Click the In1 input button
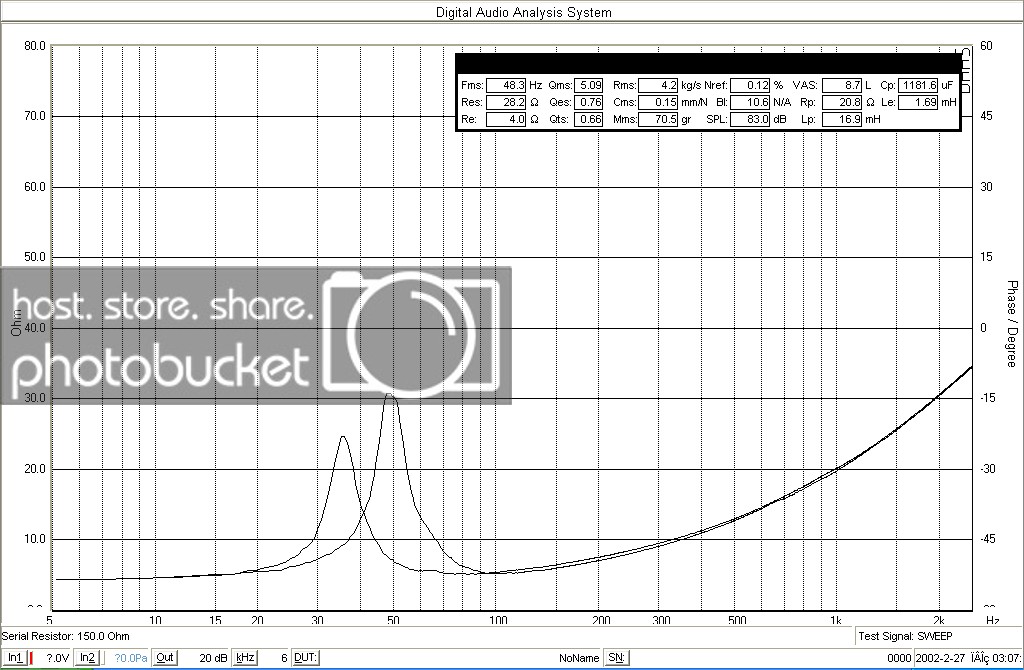This screenshot has width=1024, height=670. tap(14, 658)
